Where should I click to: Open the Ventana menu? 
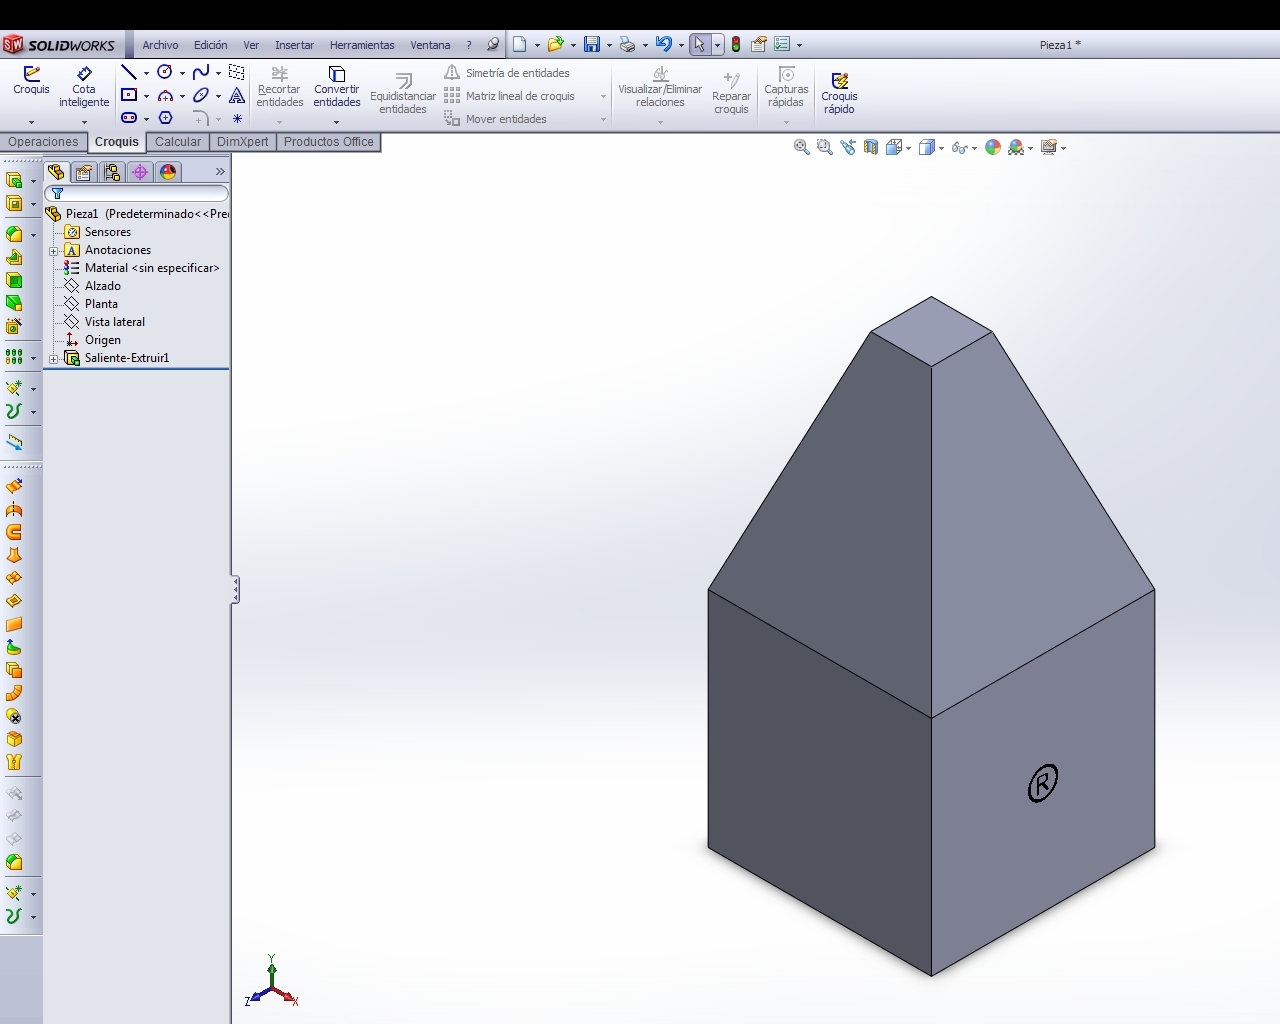click(430, 45)
